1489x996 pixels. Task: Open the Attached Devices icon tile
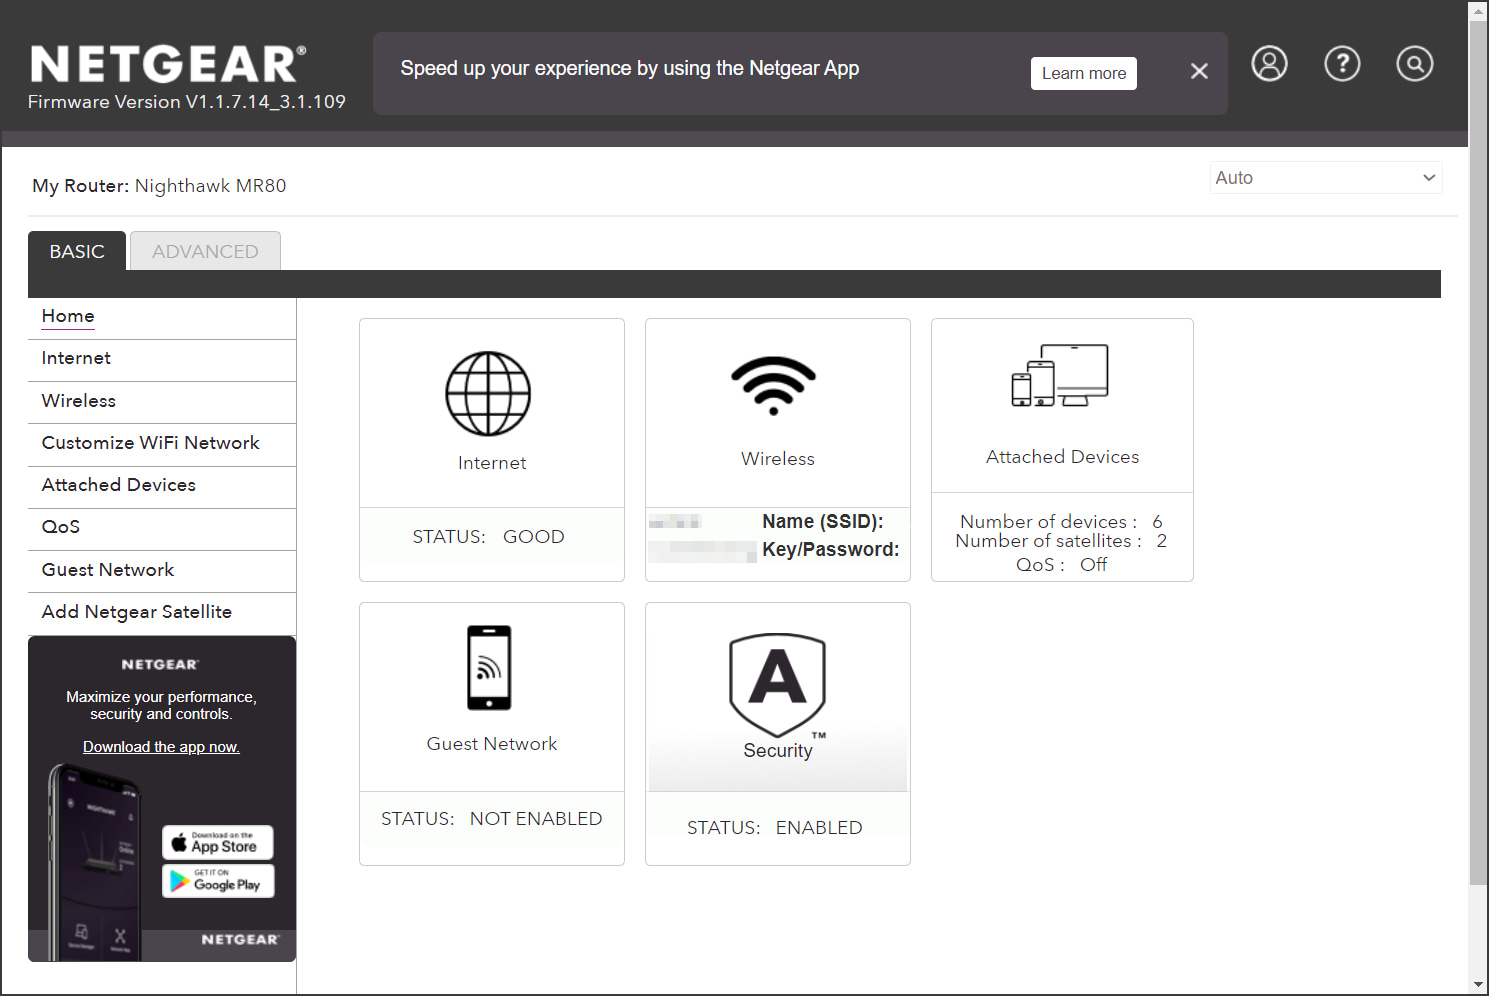[1060, 376]
